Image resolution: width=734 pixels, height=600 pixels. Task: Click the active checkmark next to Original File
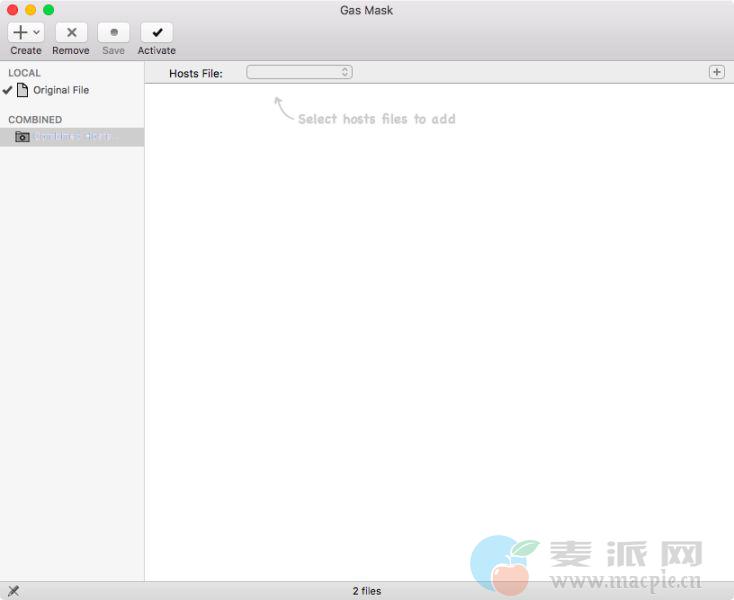tap(8, 90)
